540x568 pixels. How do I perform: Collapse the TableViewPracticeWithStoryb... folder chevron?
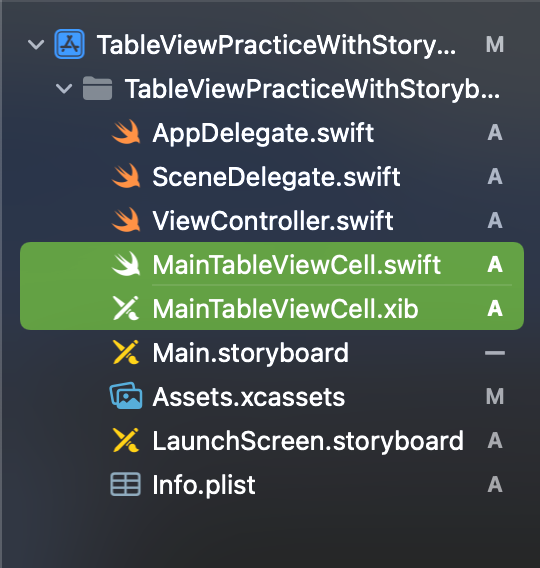64,89
